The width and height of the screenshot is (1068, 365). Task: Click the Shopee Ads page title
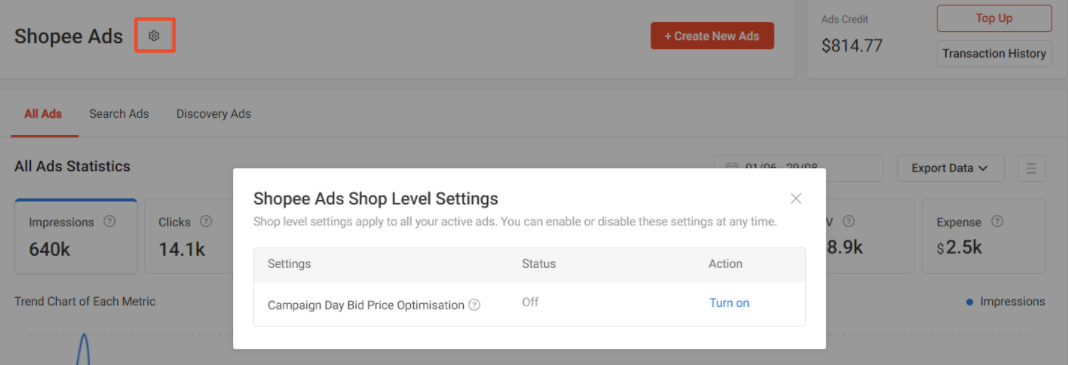pos(69,36)
